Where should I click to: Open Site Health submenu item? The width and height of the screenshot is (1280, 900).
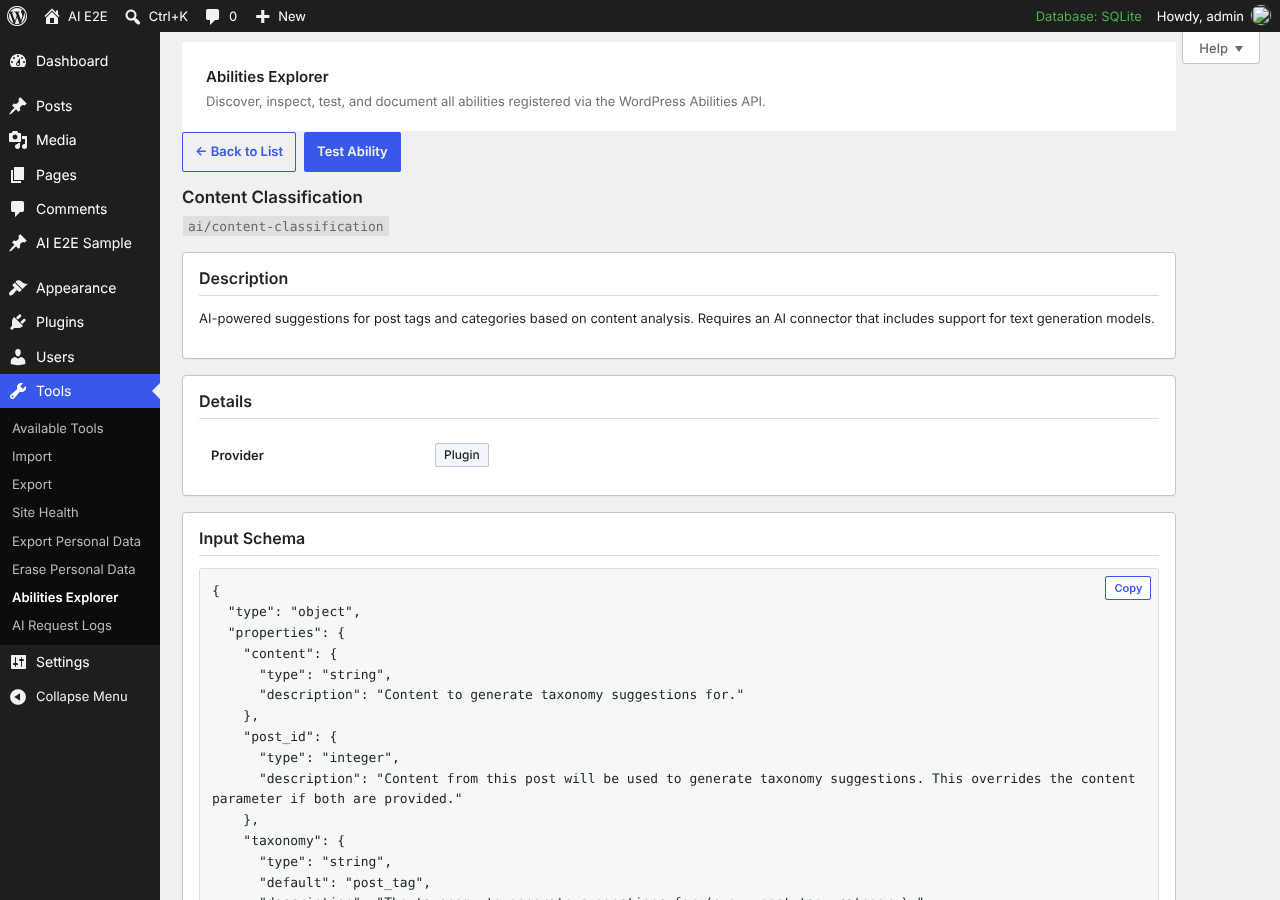pos(45,512)
